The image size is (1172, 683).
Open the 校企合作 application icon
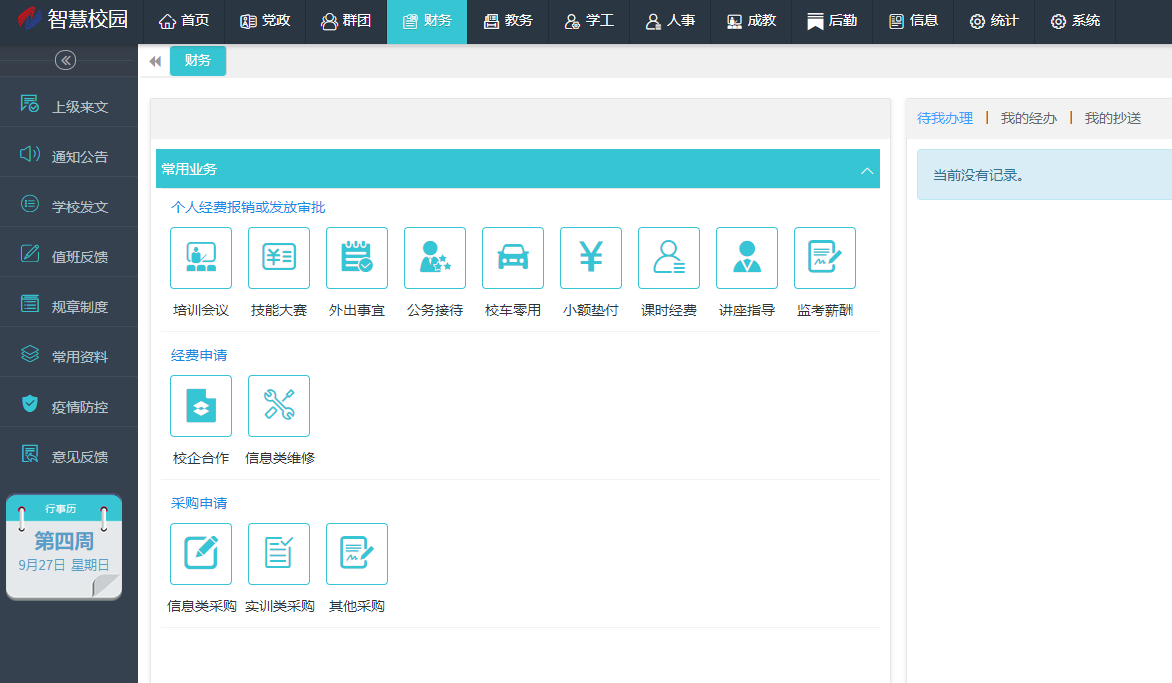point(201,406)
